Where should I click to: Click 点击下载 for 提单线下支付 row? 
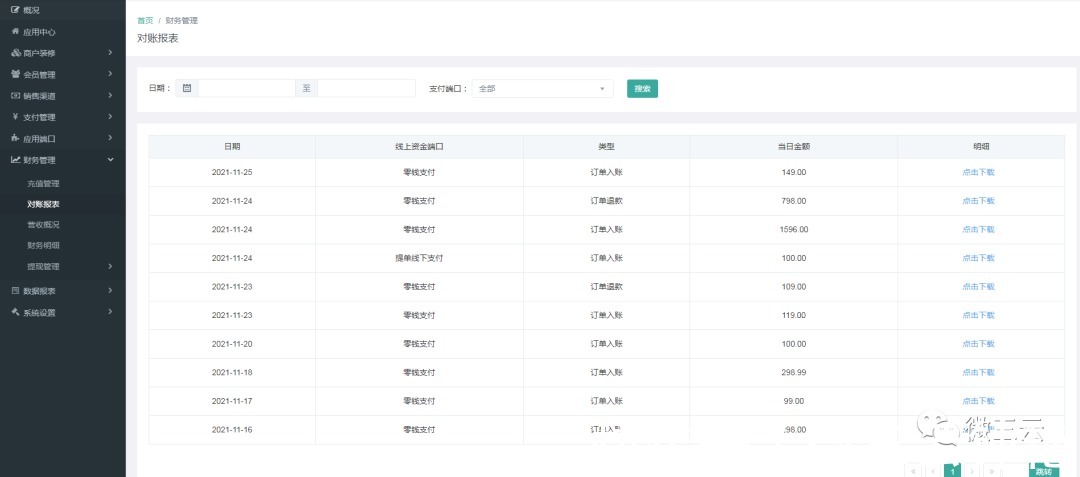point(978,258)
